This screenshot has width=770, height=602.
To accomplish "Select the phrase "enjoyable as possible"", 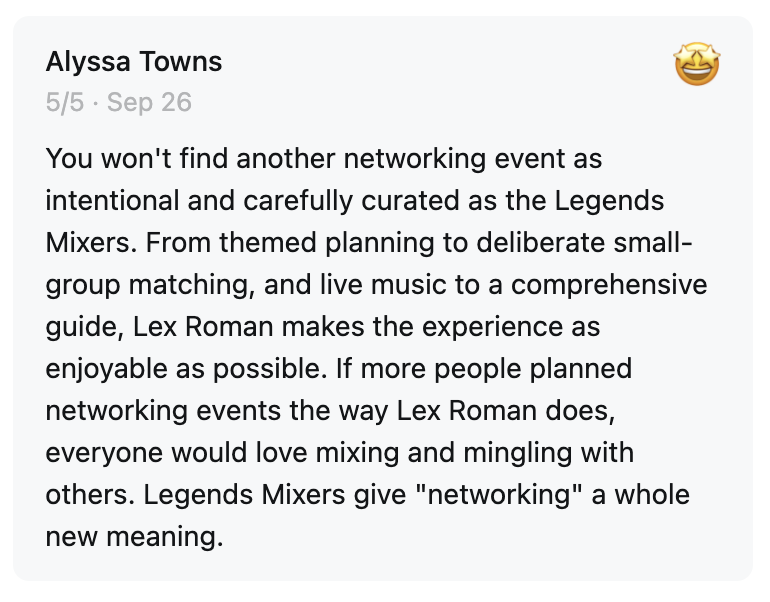I will [176, 369].
